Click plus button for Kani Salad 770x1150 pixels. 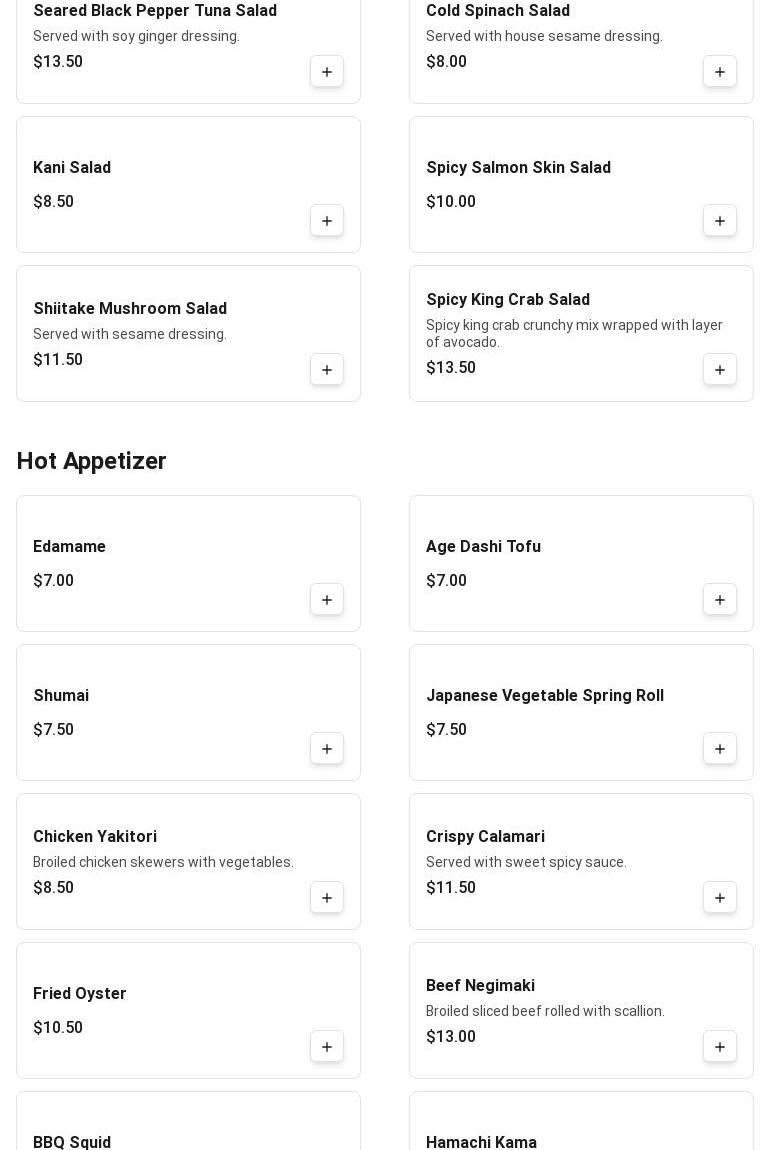(x=327, y=221)
